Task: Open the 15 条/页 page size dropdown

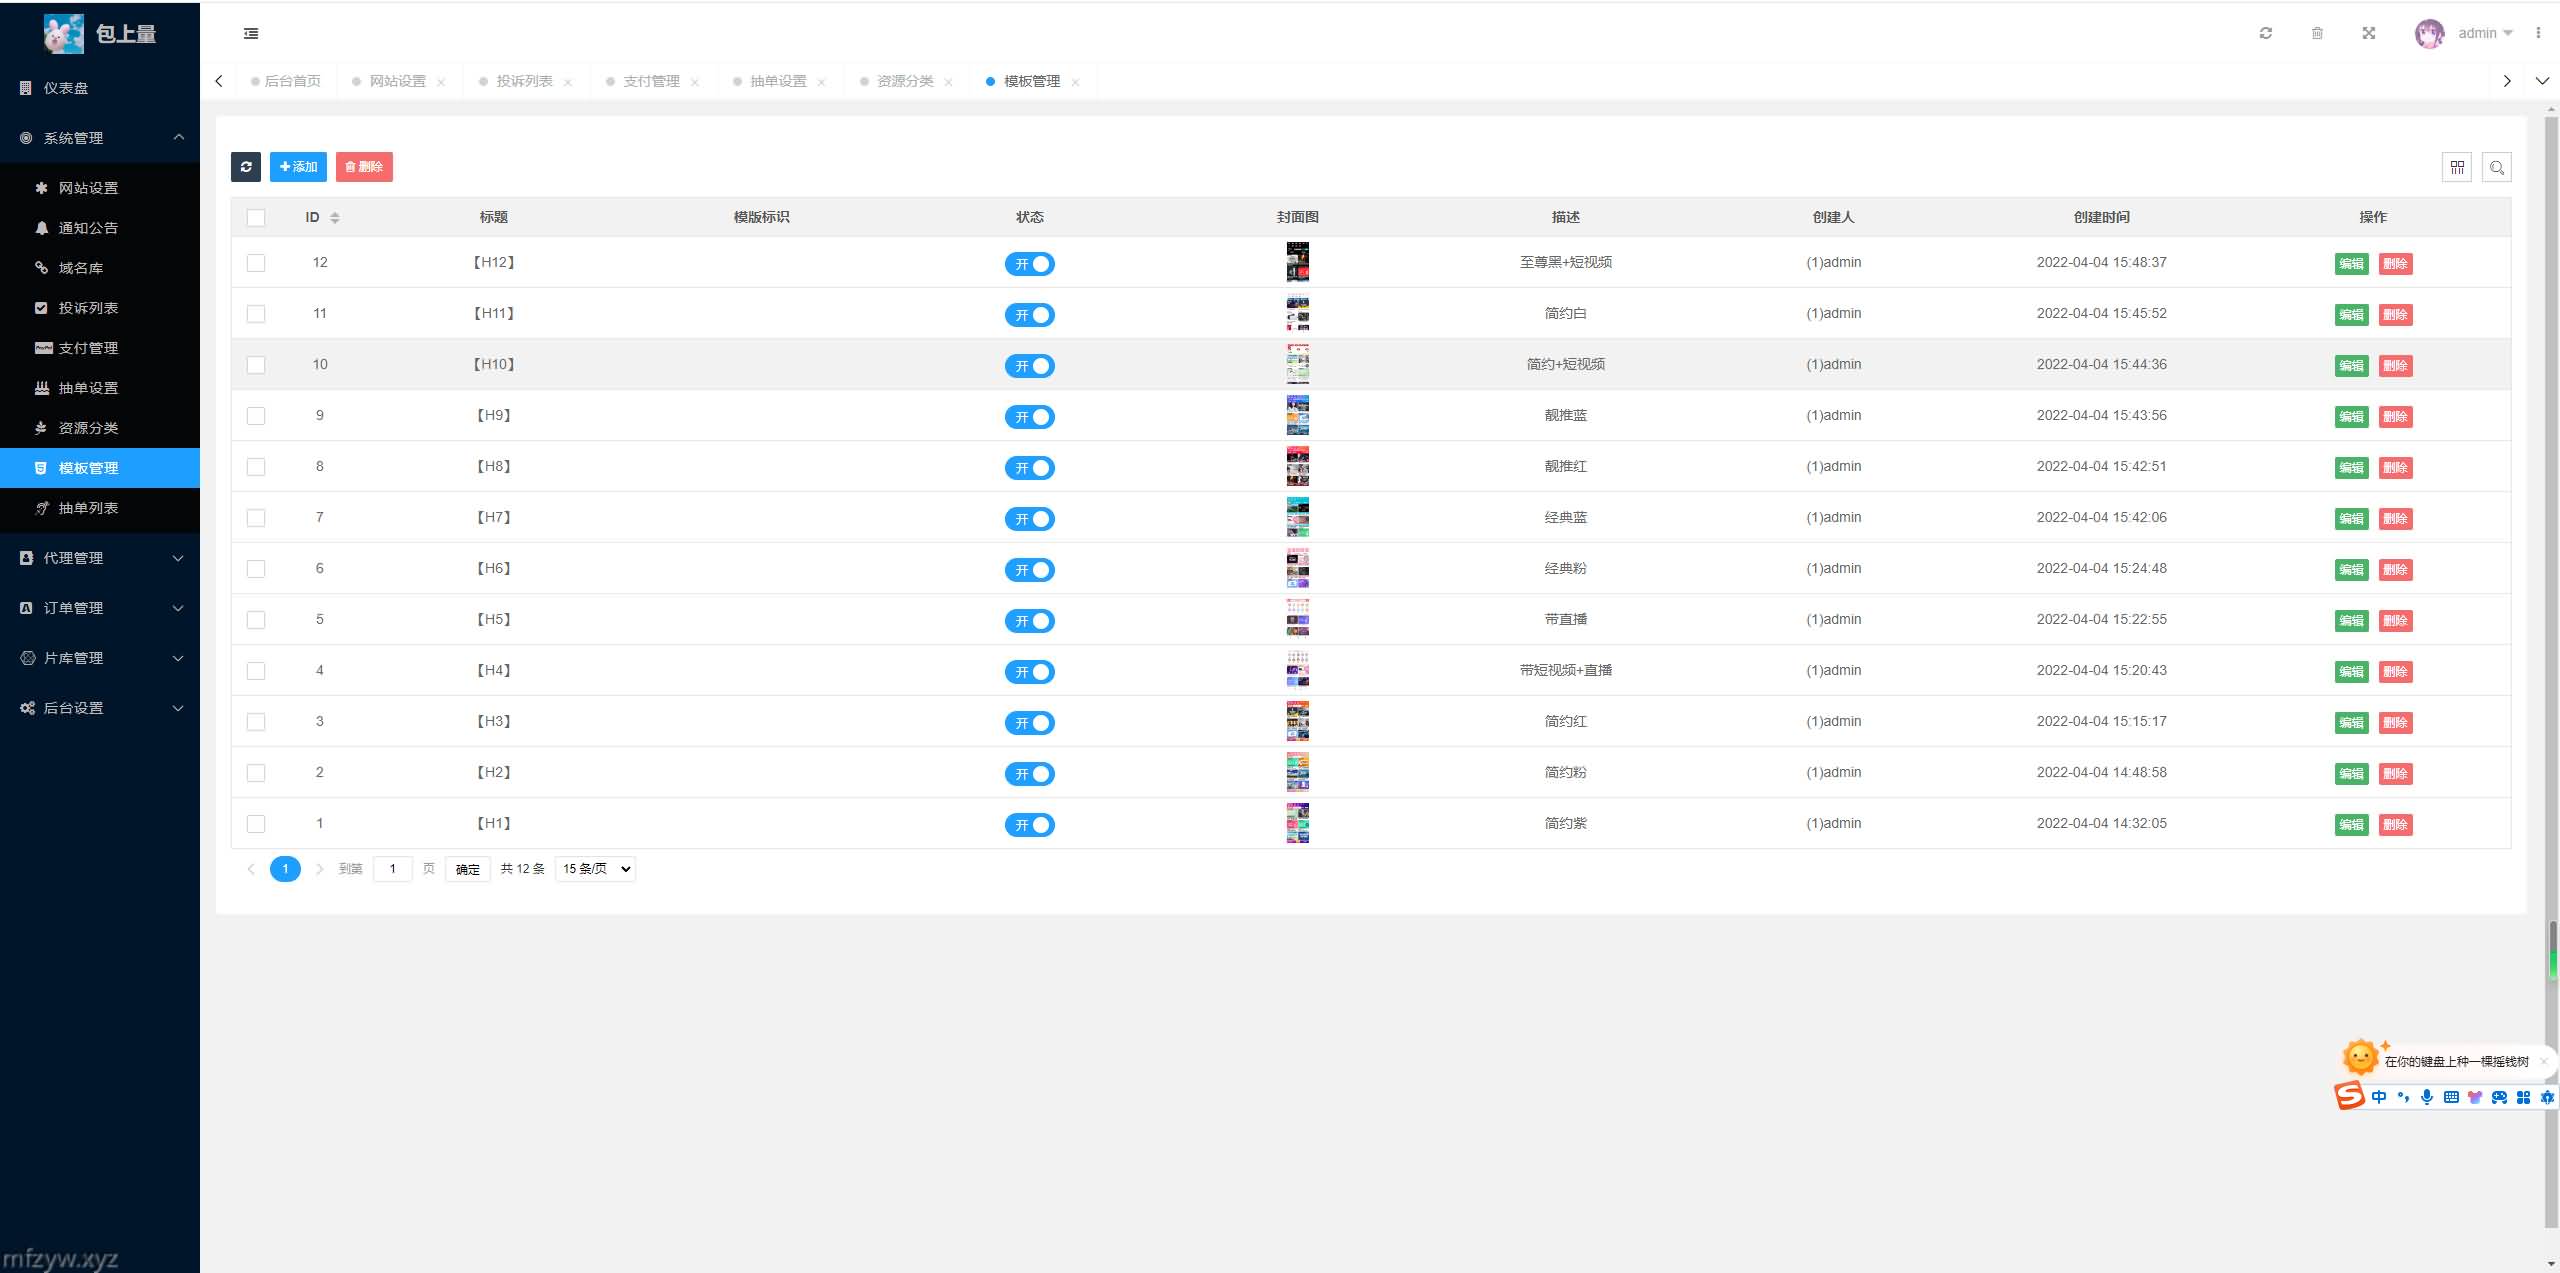Action: click(x=595, y=869)
